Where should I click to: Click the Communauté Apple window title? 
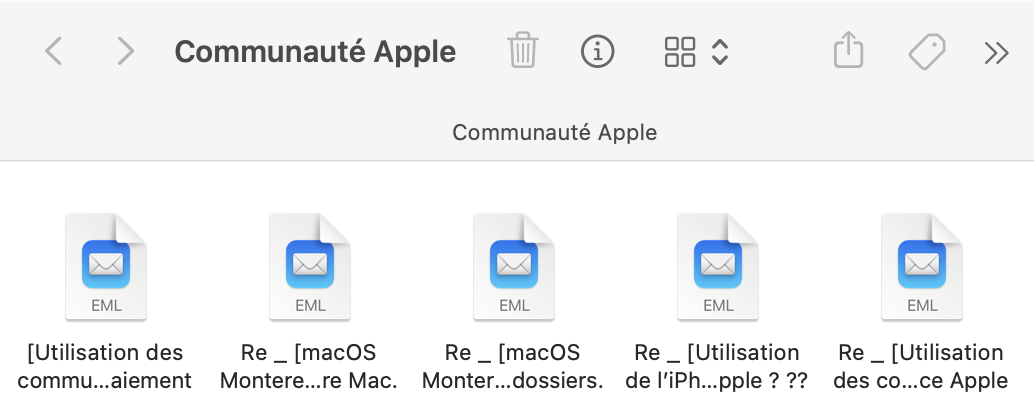[x=315, y=51]
